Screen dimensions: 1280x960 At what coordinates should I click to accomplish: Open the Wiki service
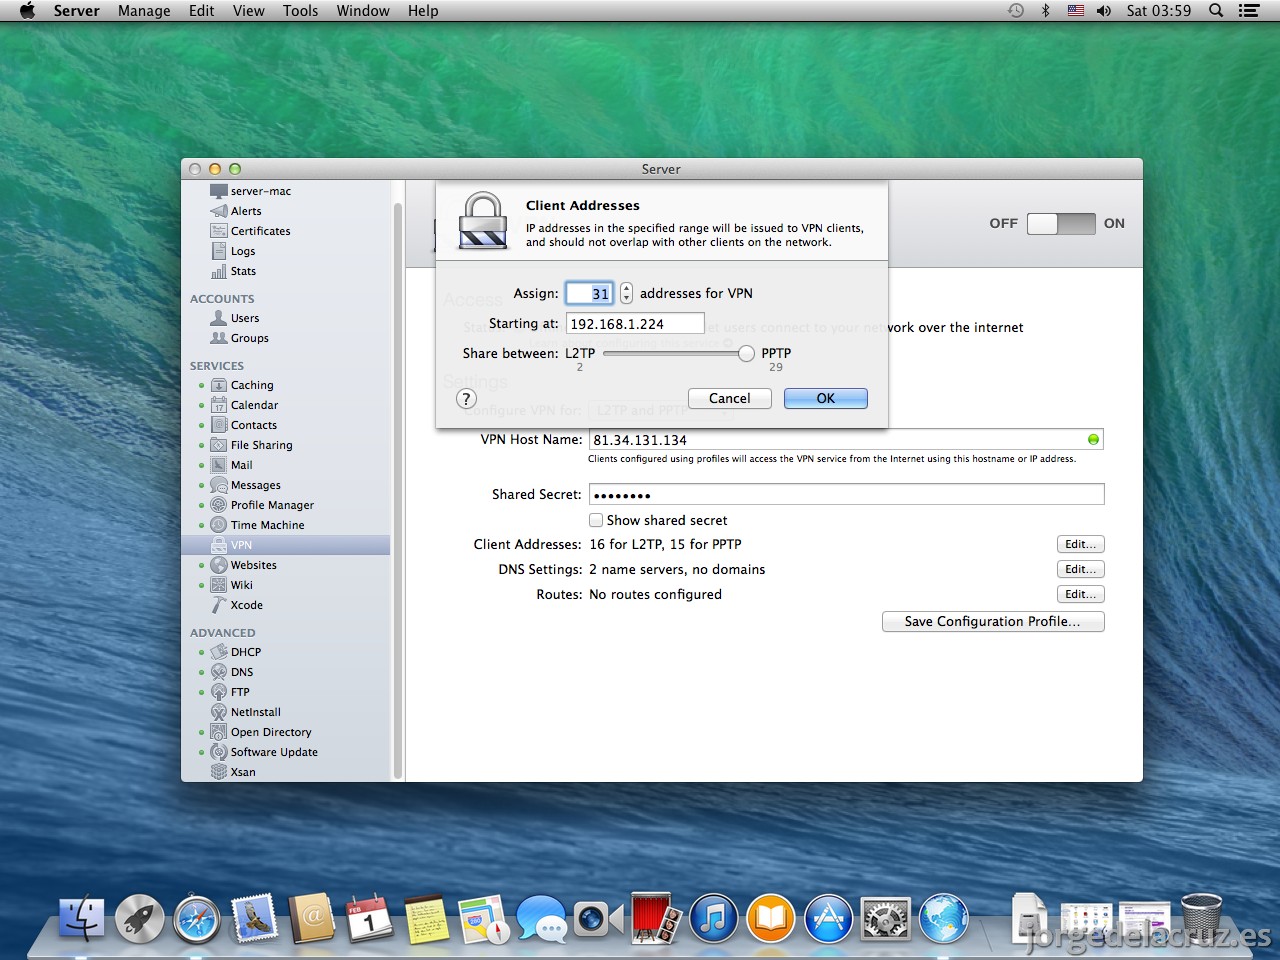pyautogui.click(x=232, y=585)
